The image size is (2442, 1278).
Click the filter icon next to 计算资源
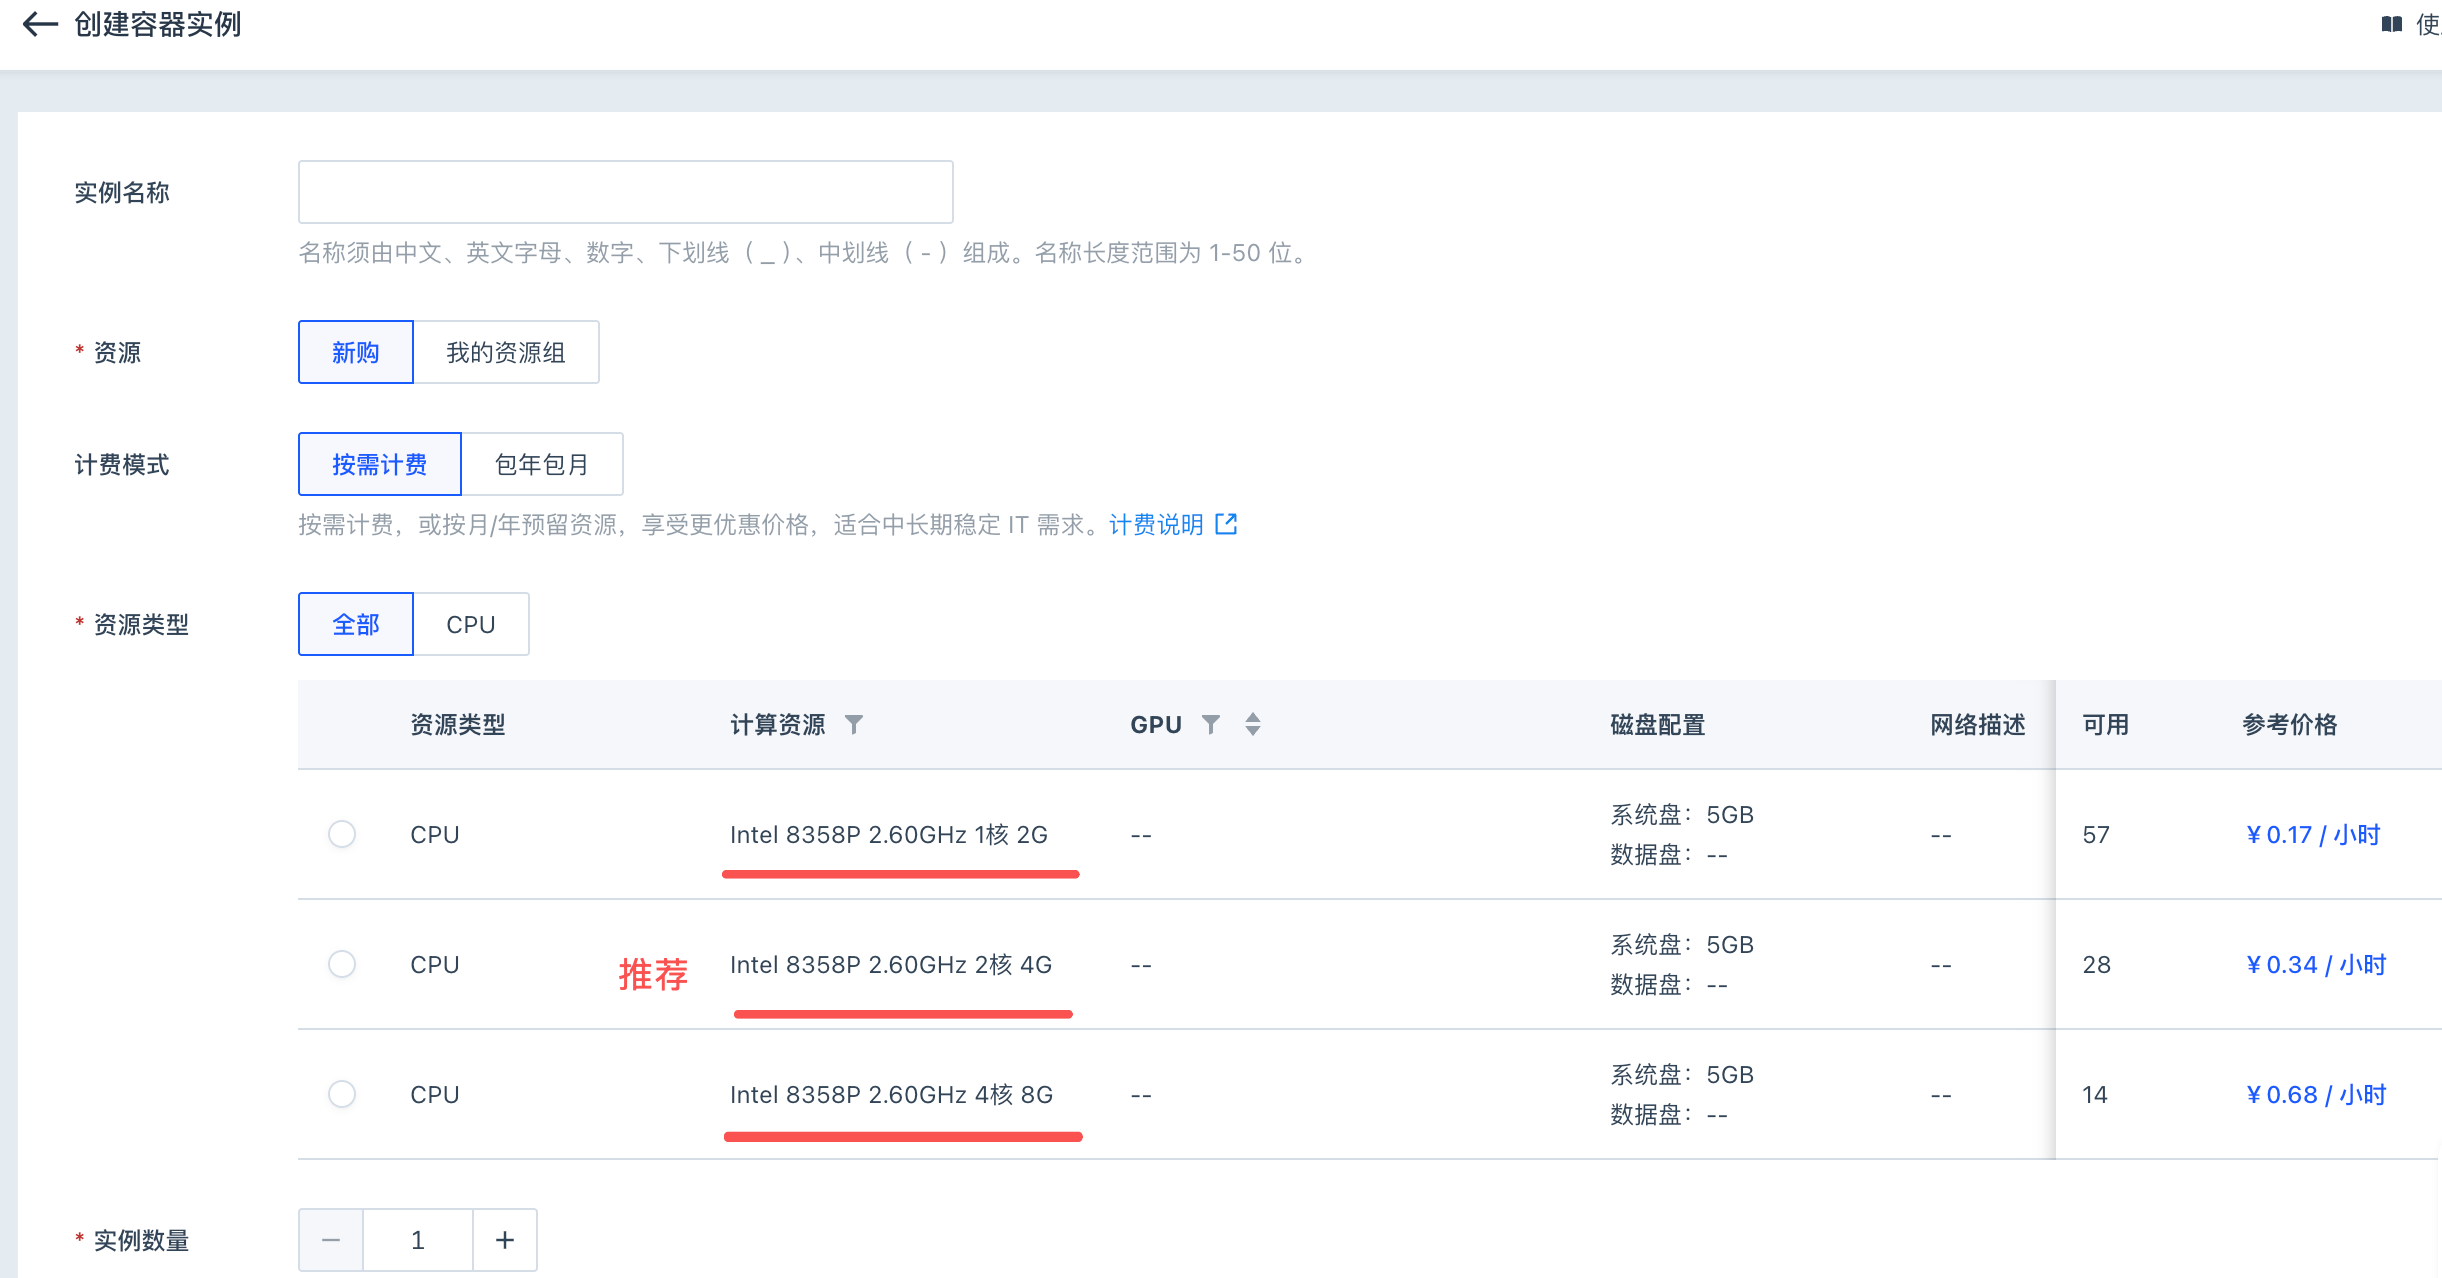tap(853, 724)
